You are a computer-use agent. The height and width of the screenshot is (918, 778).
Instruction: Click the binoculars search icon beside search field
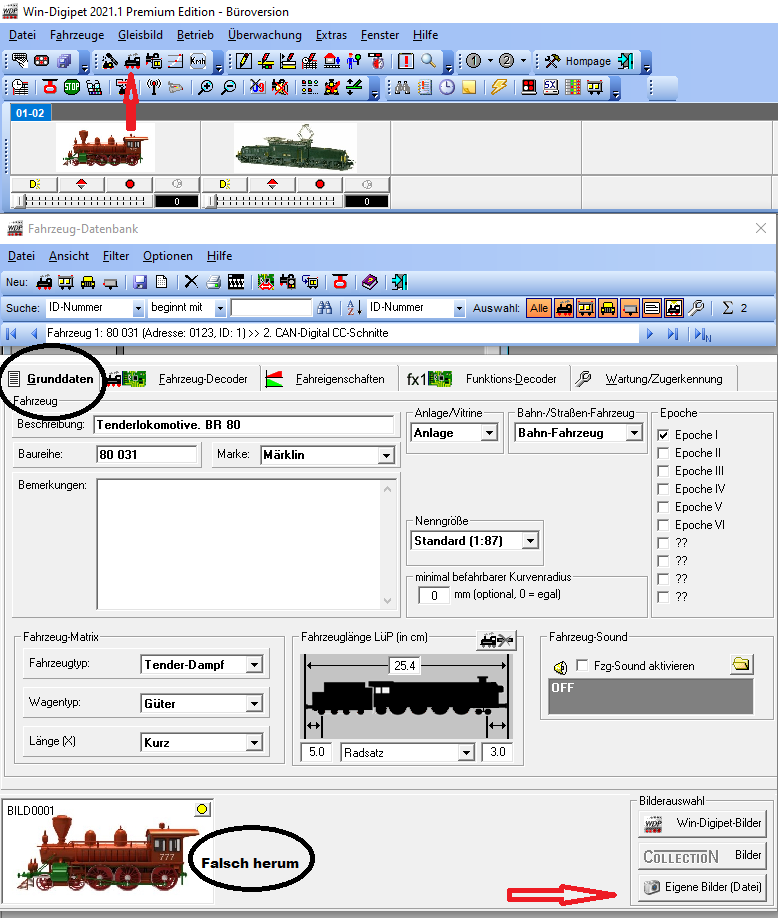point(324,308)
